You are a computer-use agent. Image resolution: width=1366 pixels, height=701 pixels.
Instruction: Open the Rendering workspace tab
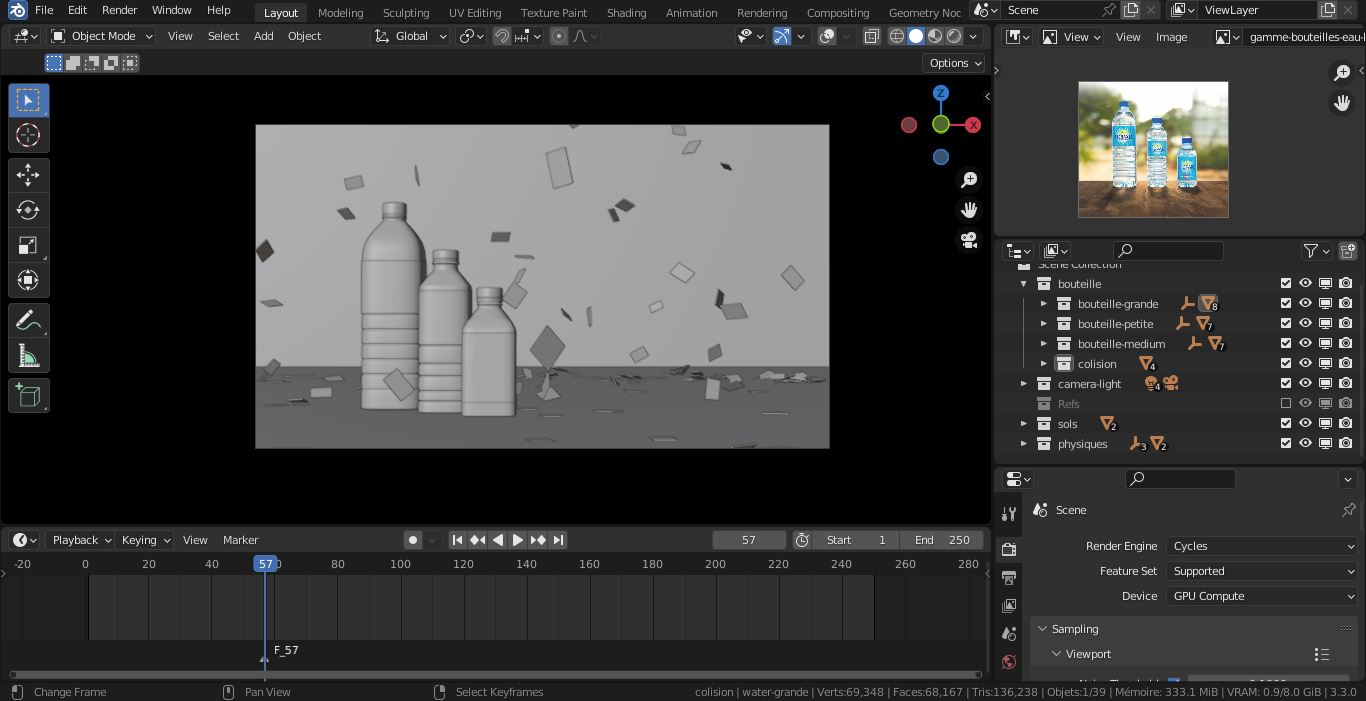(x=762, y=13)
